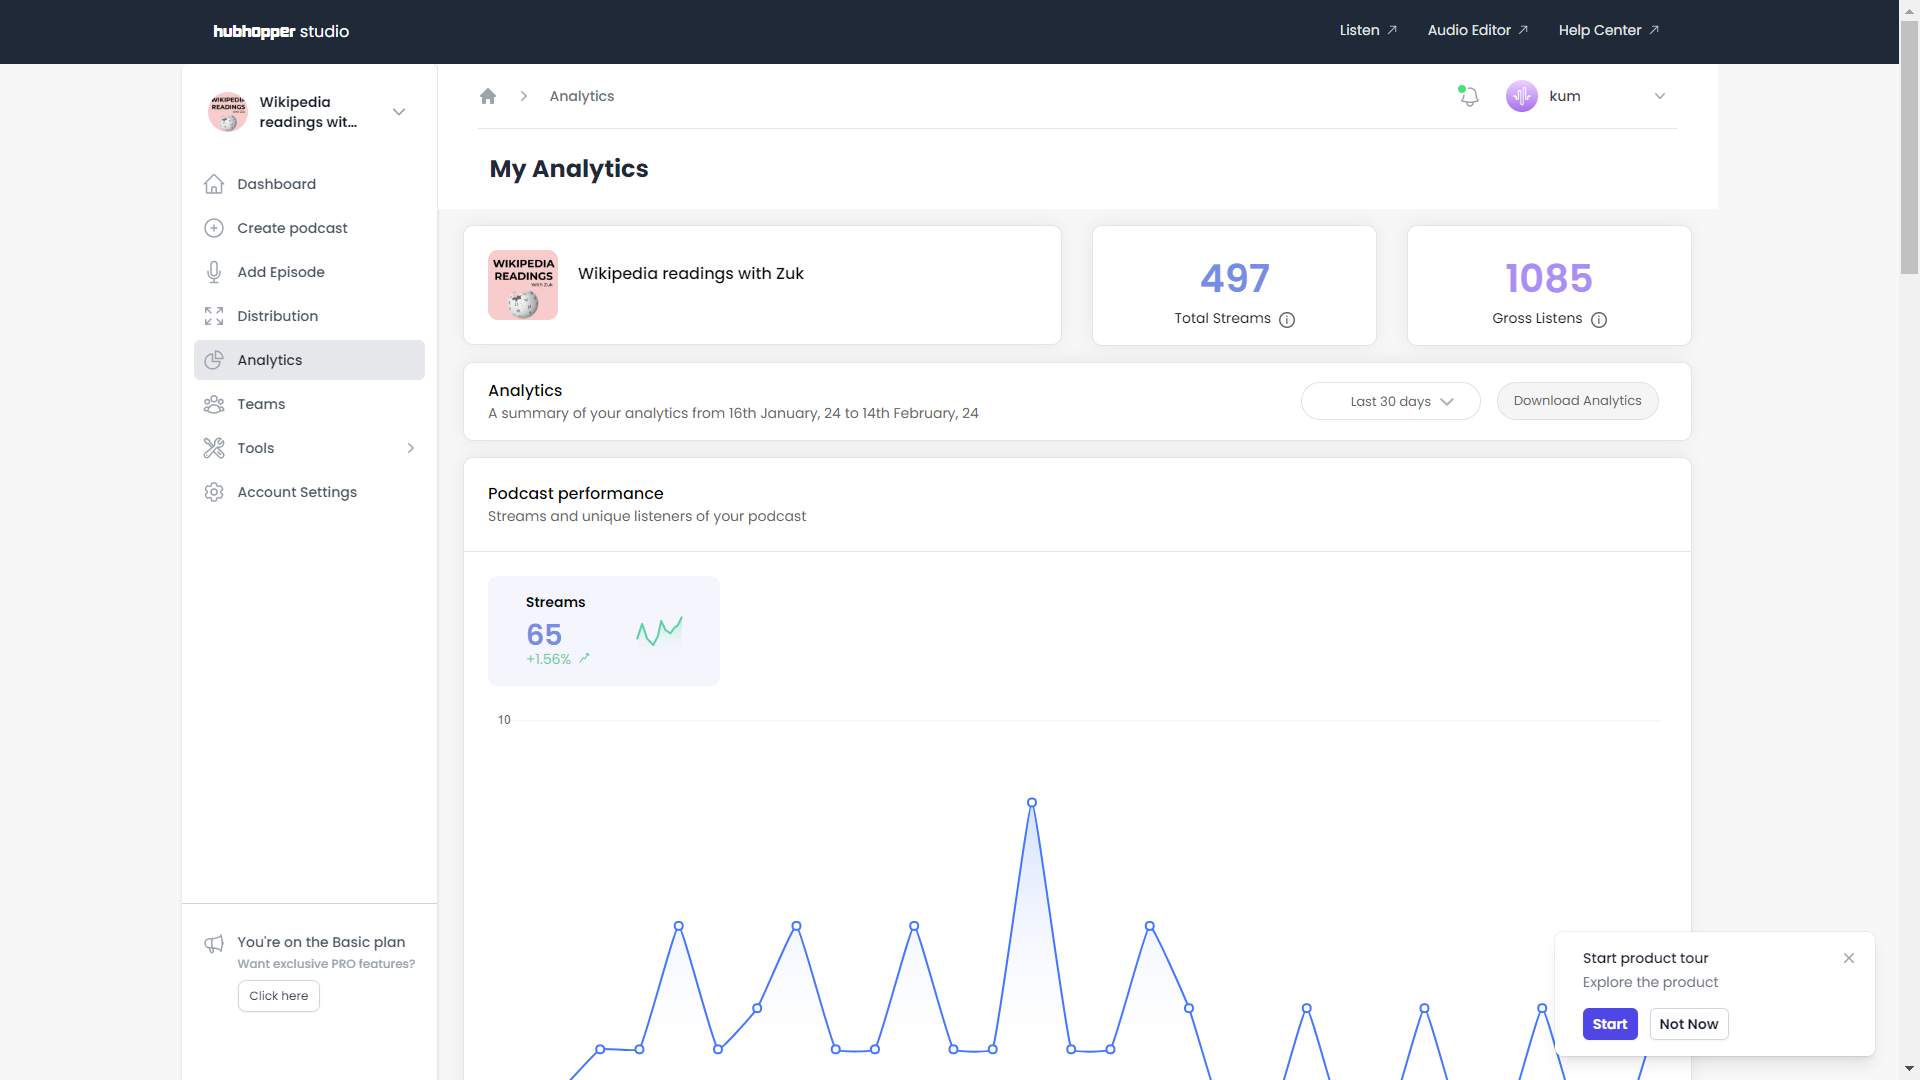
Task: Expand the Tools menu in the sidebar
Action: (x=411, y=448)
